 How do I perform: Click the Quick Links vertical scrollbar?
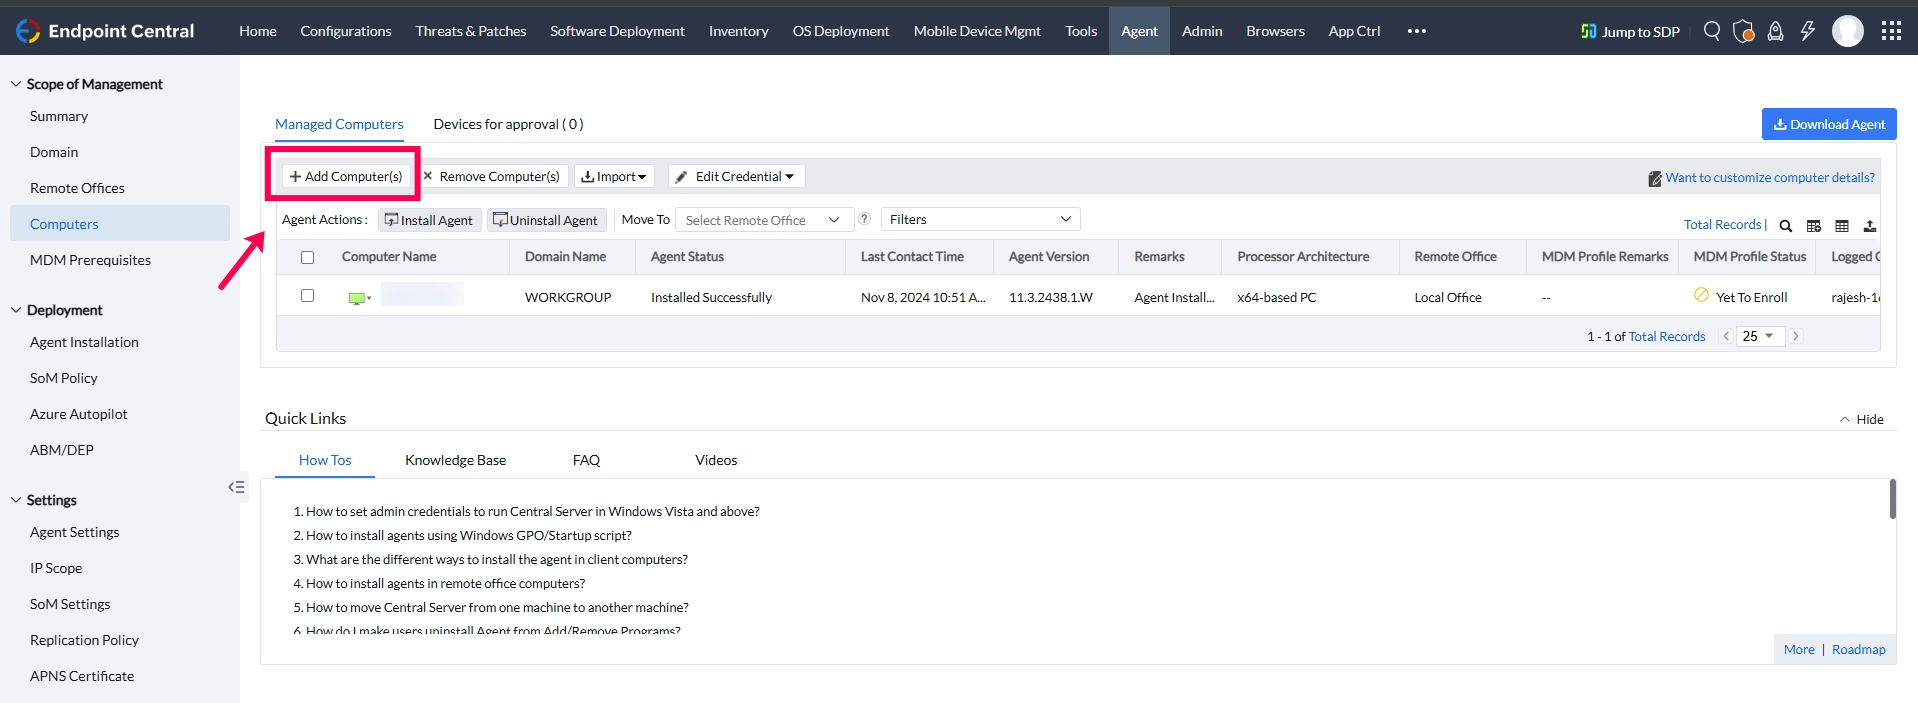pyautogui.click(x=1892, y=499)
